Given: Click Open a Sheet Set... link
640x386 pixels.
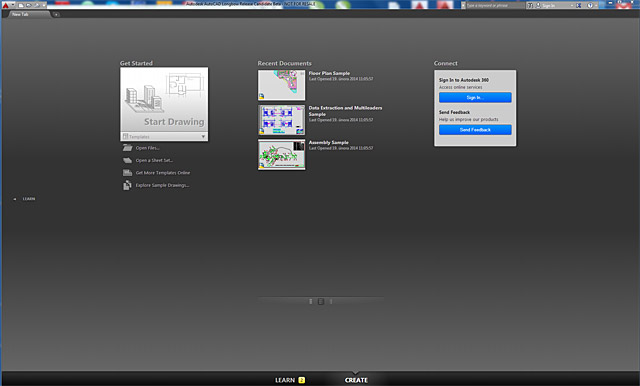Looking at the screenshot, I should pos(154,160).
